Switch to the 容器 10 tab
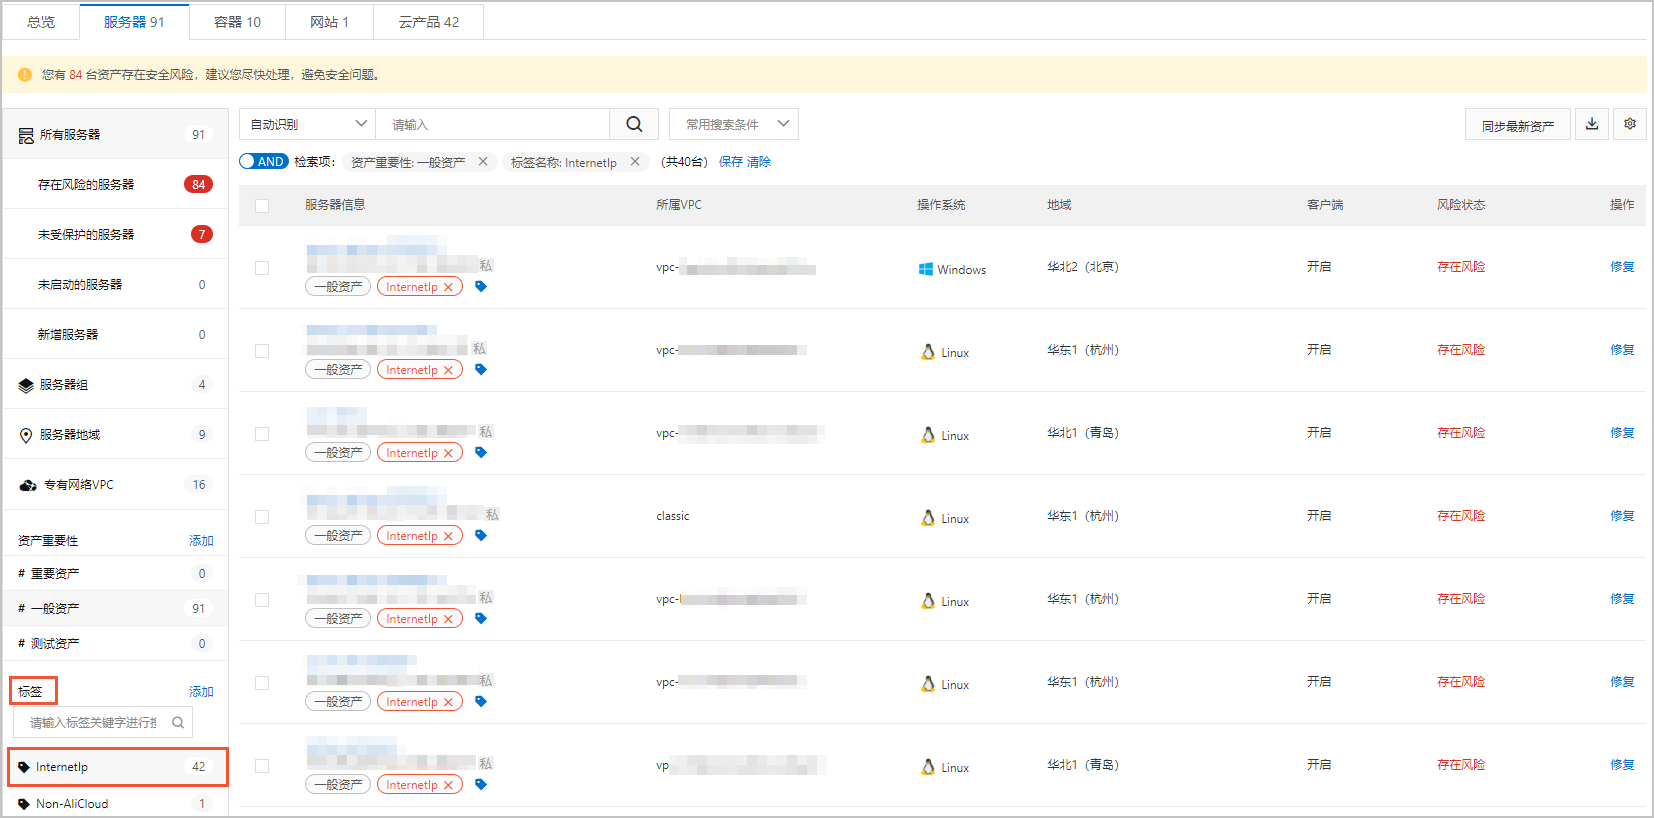This screenshot has width=1654, height=818. coord(237,22)
